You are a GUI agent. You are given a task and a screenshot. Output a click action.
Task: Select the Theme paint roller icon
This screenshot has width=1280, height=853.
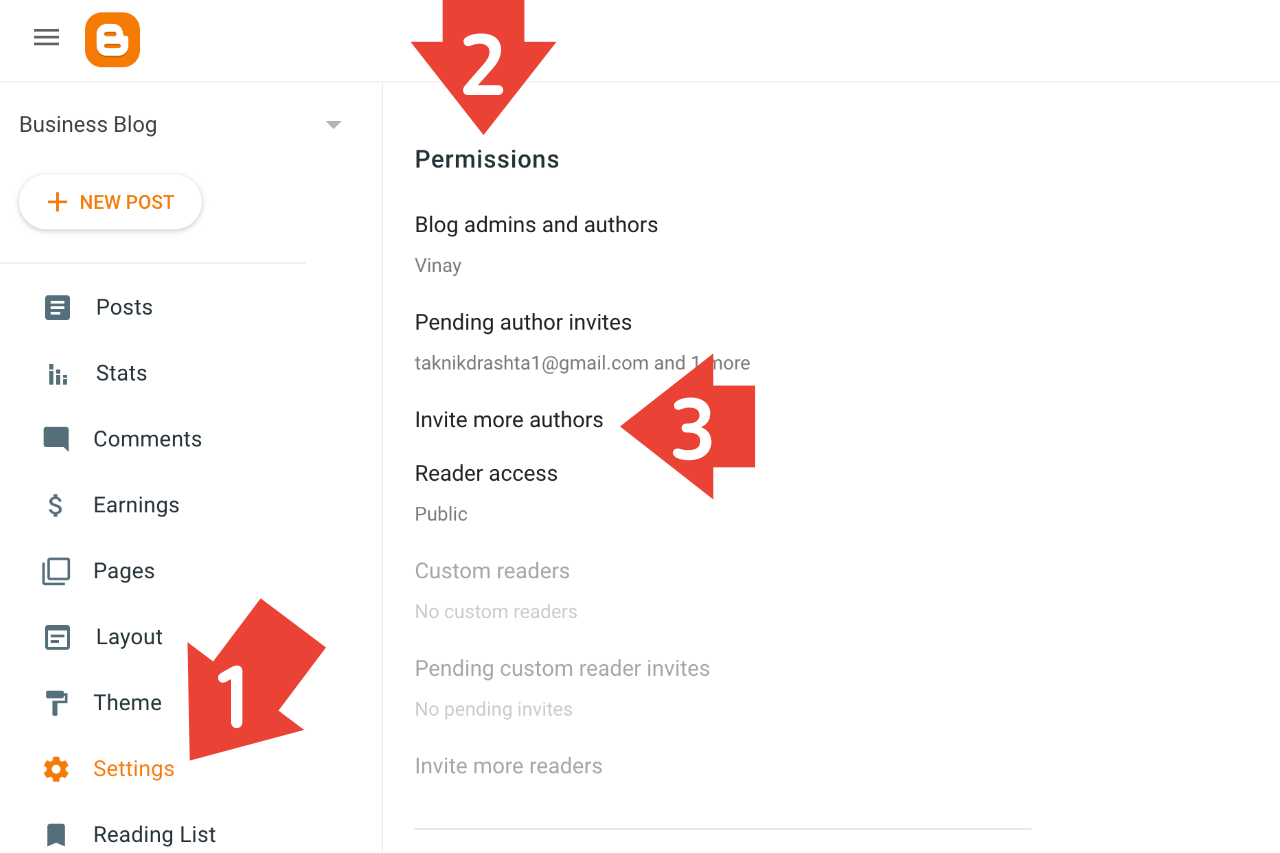point(57,703)
